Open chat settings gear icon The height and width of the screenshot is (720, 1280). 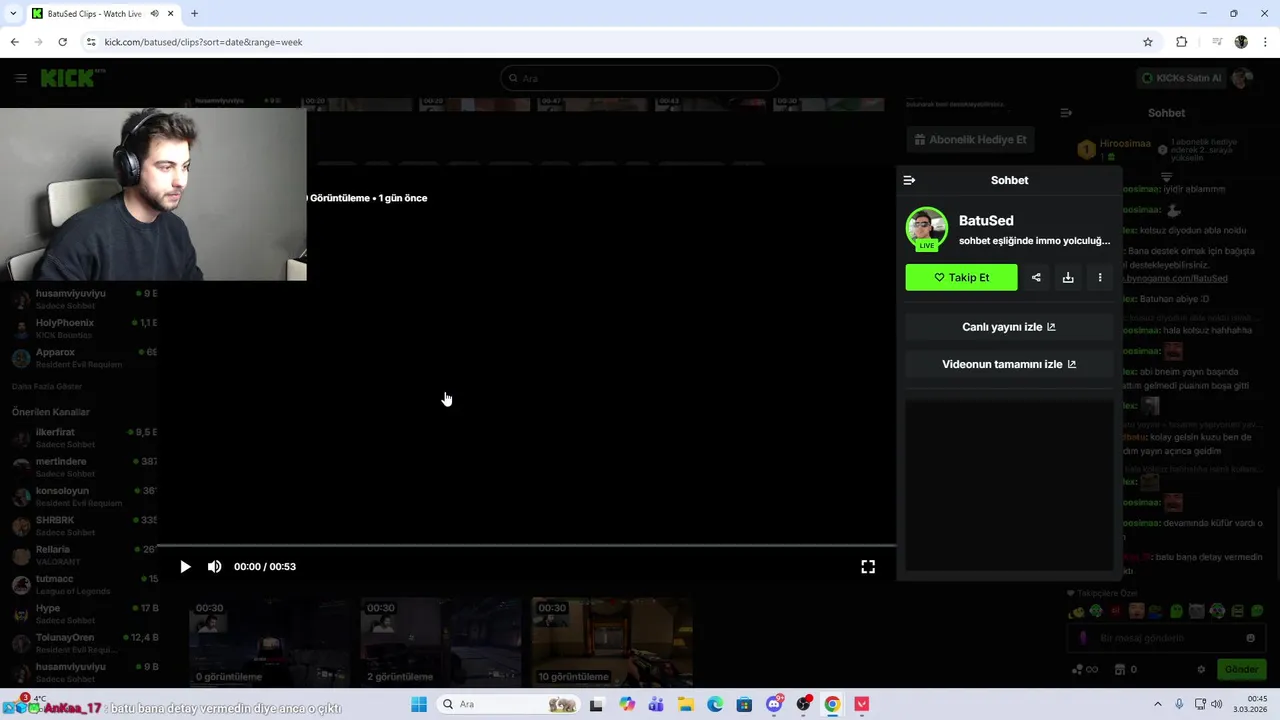coord(1201,669)
